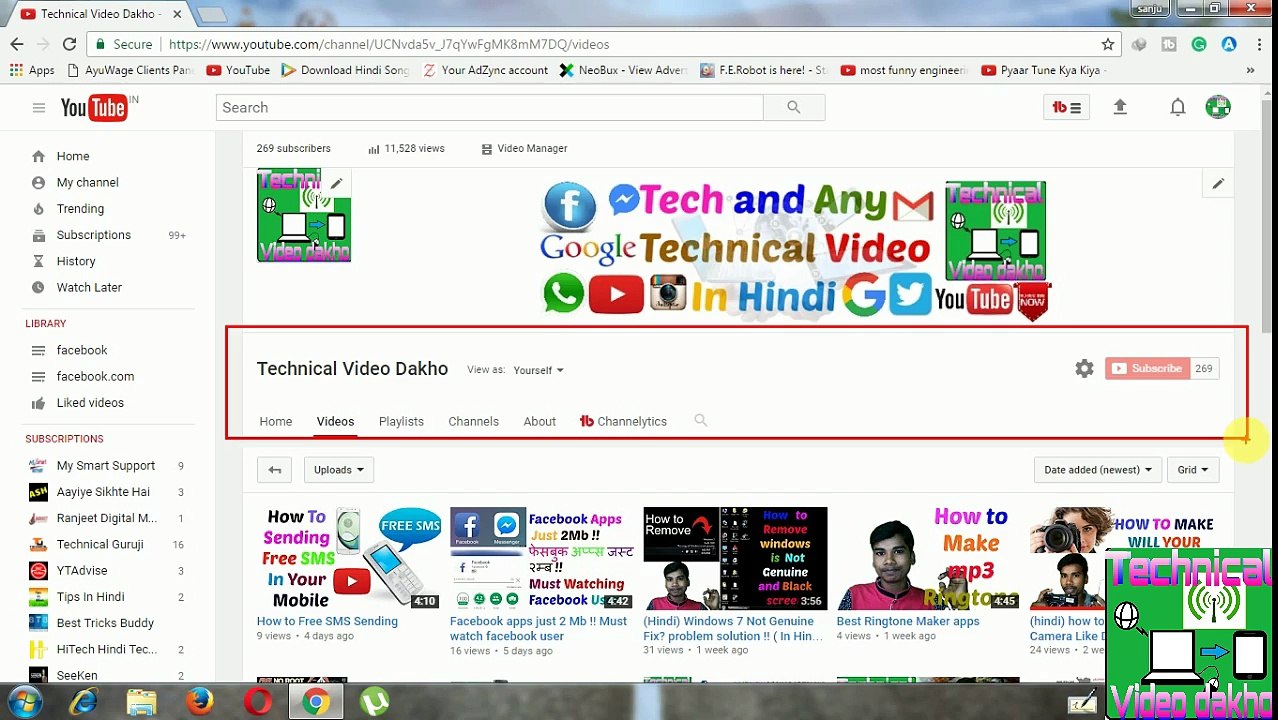Open My Smart Support subscription
The width and height of the screenshot is (1278, 720).
pos(108,466)
